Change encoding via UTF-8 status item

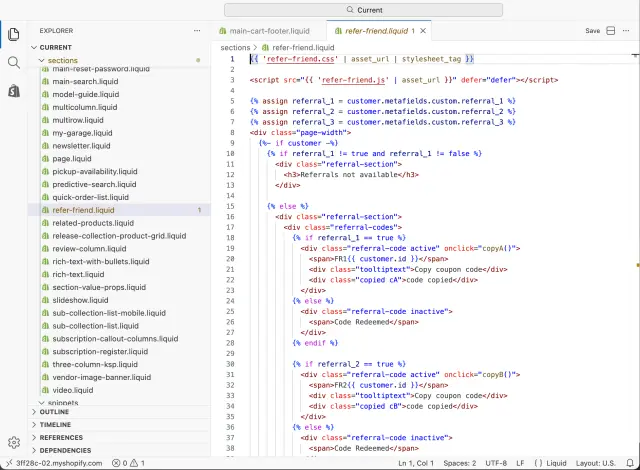point(496,463)
